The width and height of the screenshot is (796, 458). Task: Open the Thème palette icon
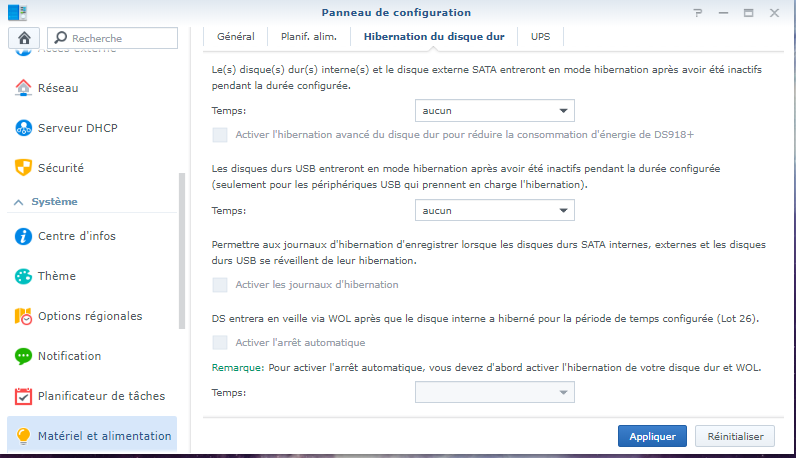click(x=23, y=276)
